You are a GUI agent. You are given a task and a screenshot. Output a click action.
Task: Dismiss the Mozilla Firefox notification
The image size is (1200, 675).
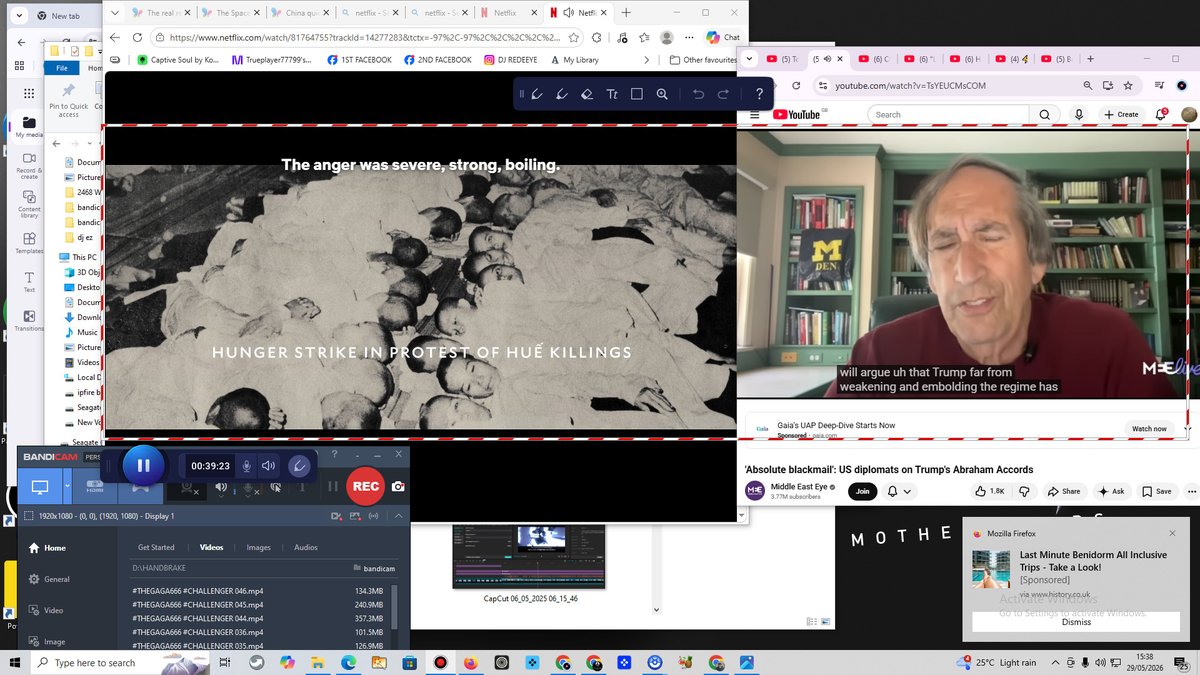click(x=1076, y=622)
